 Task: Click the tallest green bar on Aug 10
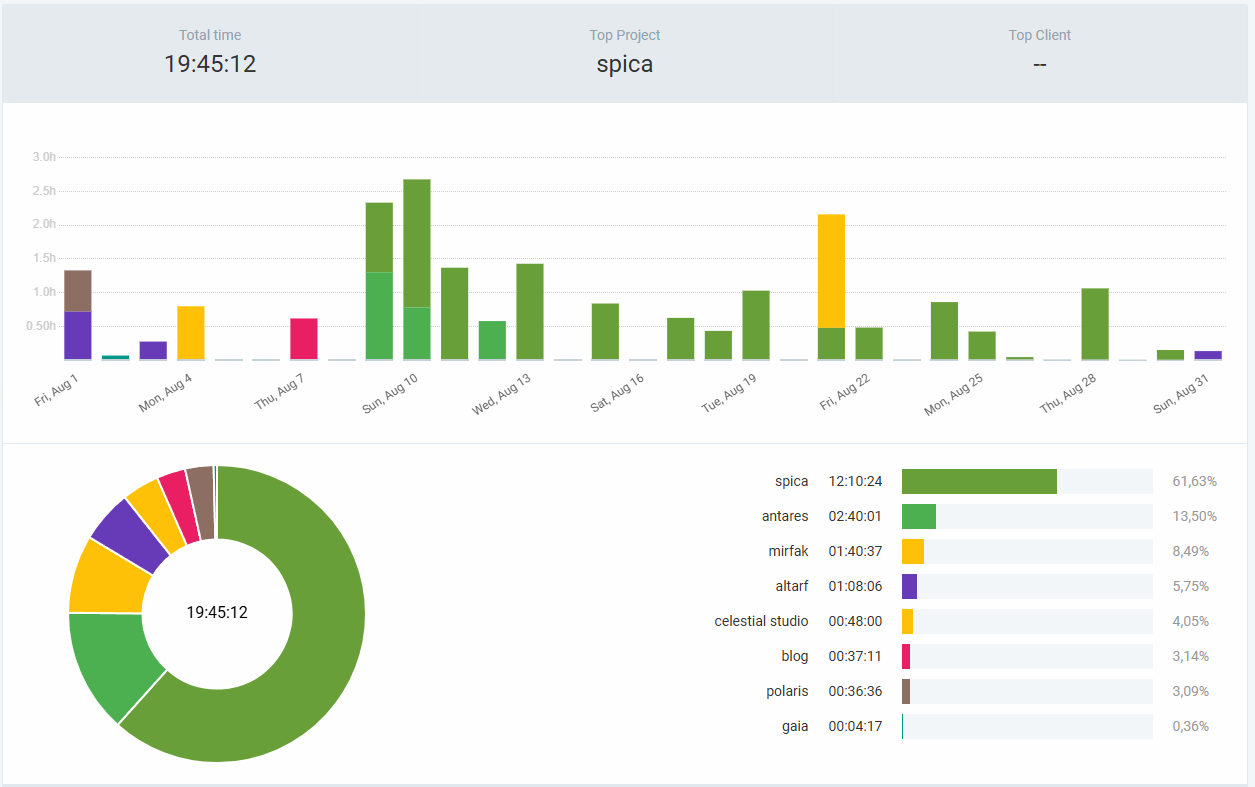417,243
